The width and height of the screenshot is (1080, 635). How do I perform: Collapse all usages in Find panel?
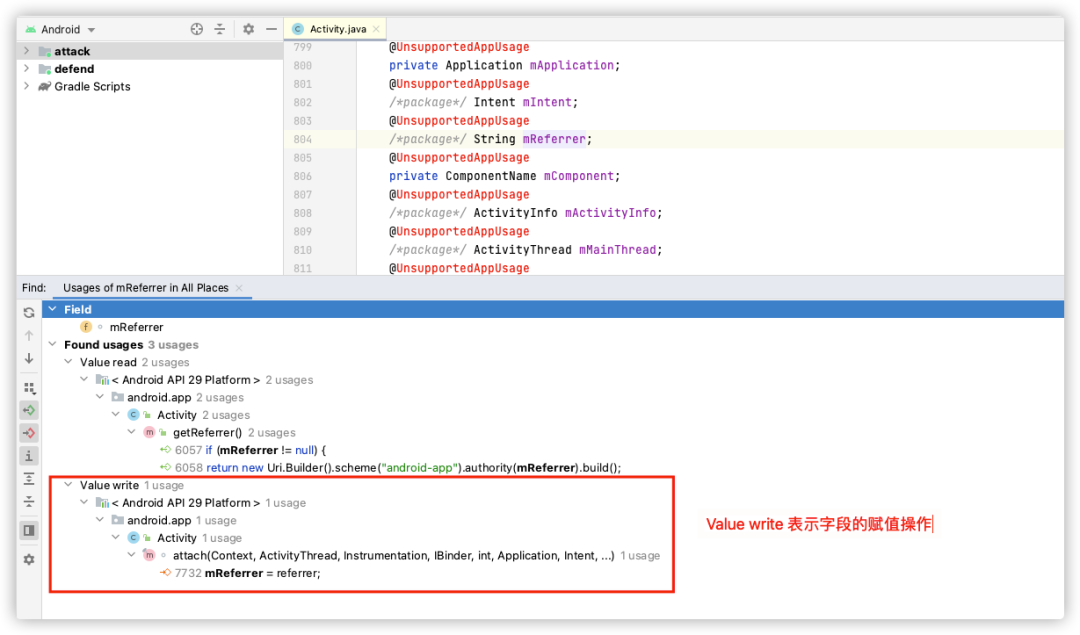[x=29, y=501]
